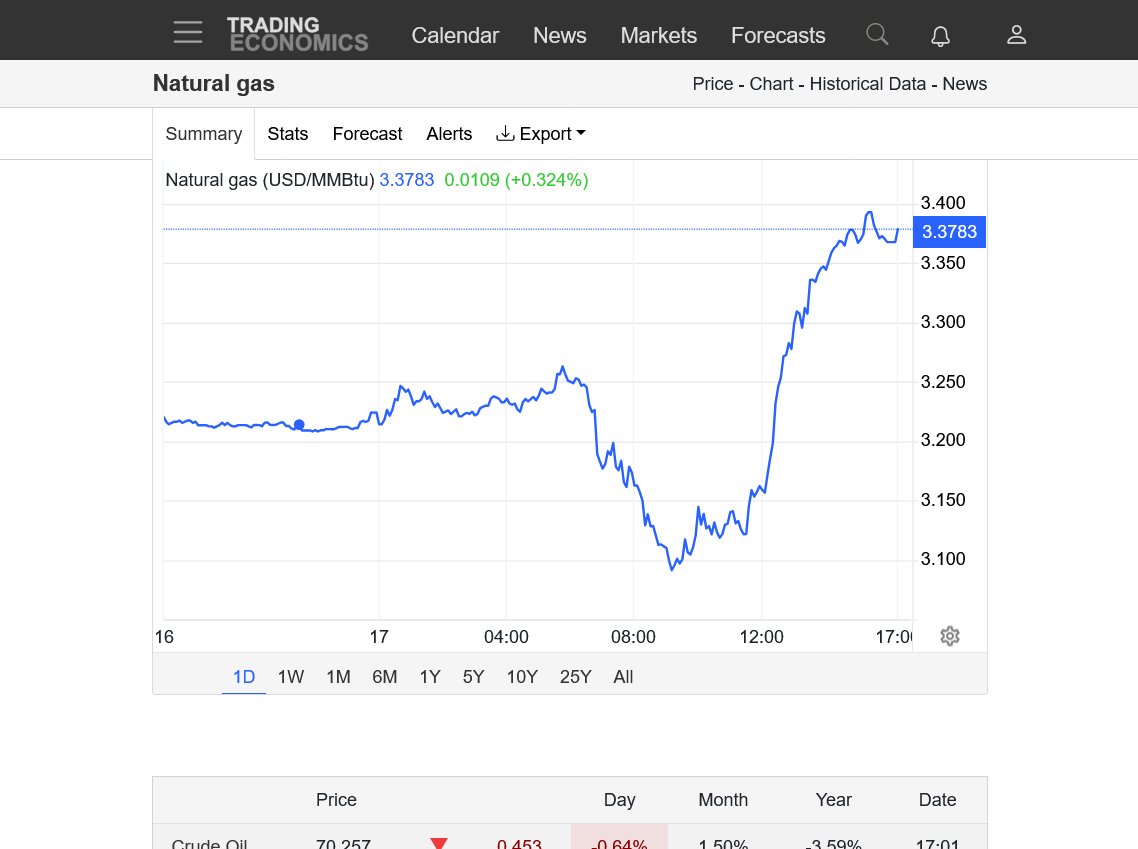Expand the Export dropdown

point(541,134)
